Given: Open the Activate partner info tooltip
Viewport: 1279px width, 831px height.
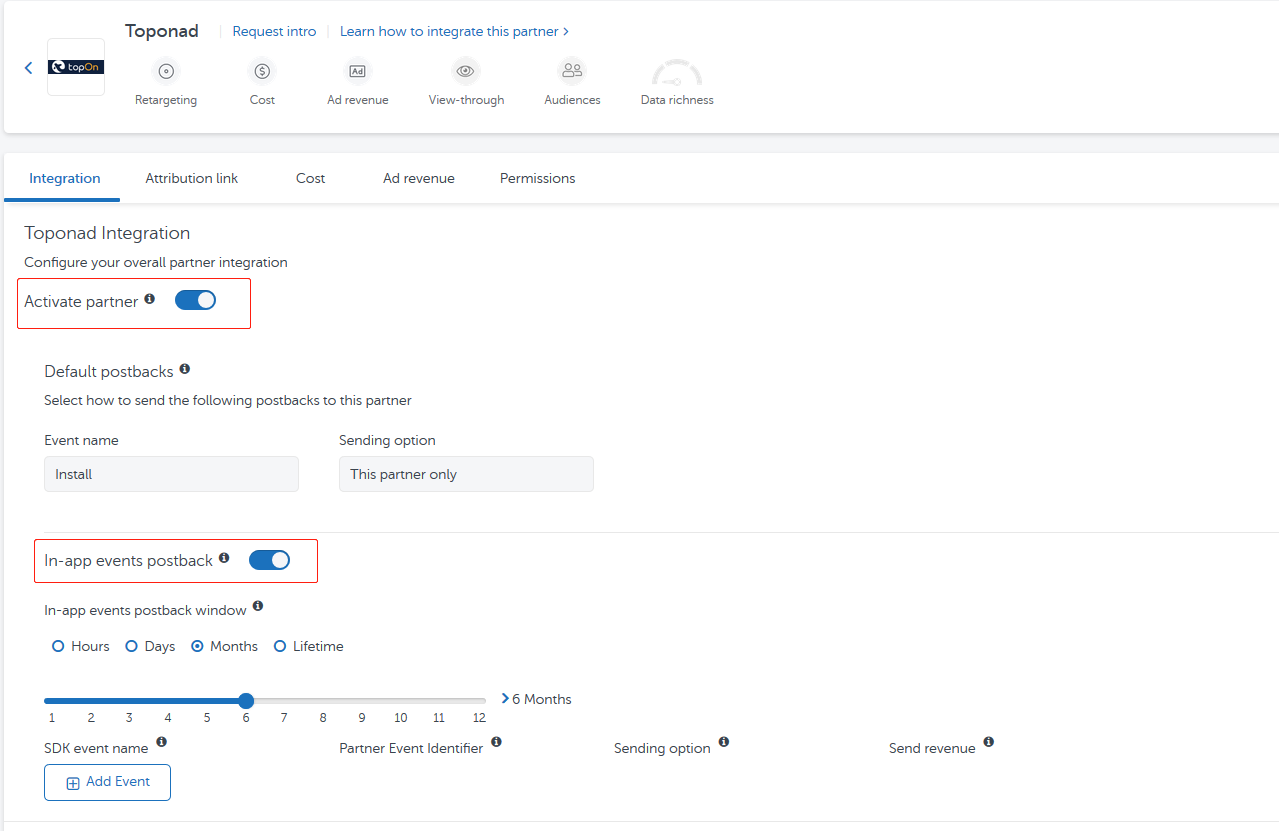Looking at the screenshot, I should coord(149,297).
